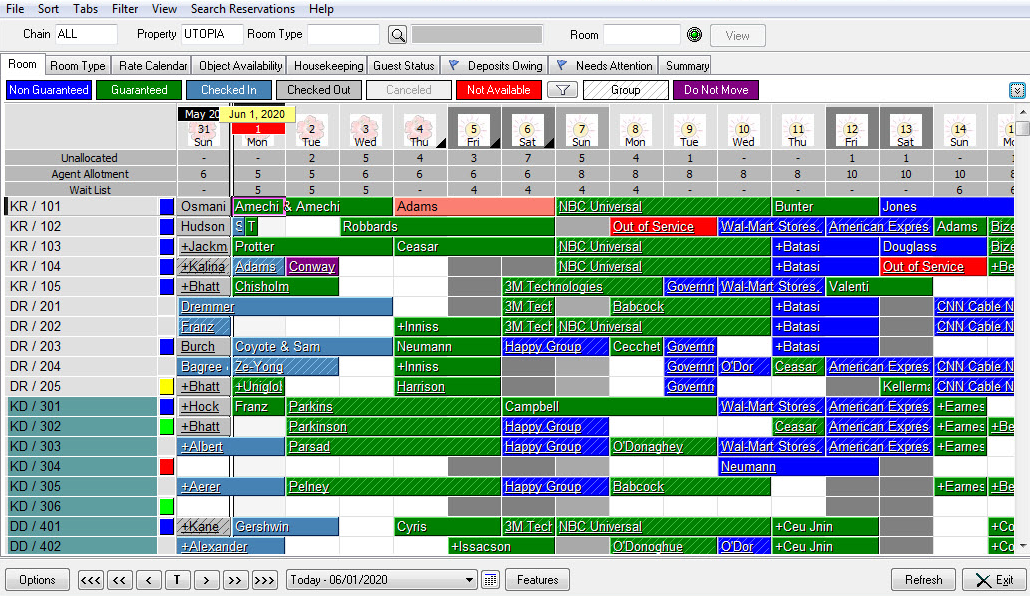1030x596 pixels.
Task: Step forward one day with single right arrow
Action: point(206,580)
